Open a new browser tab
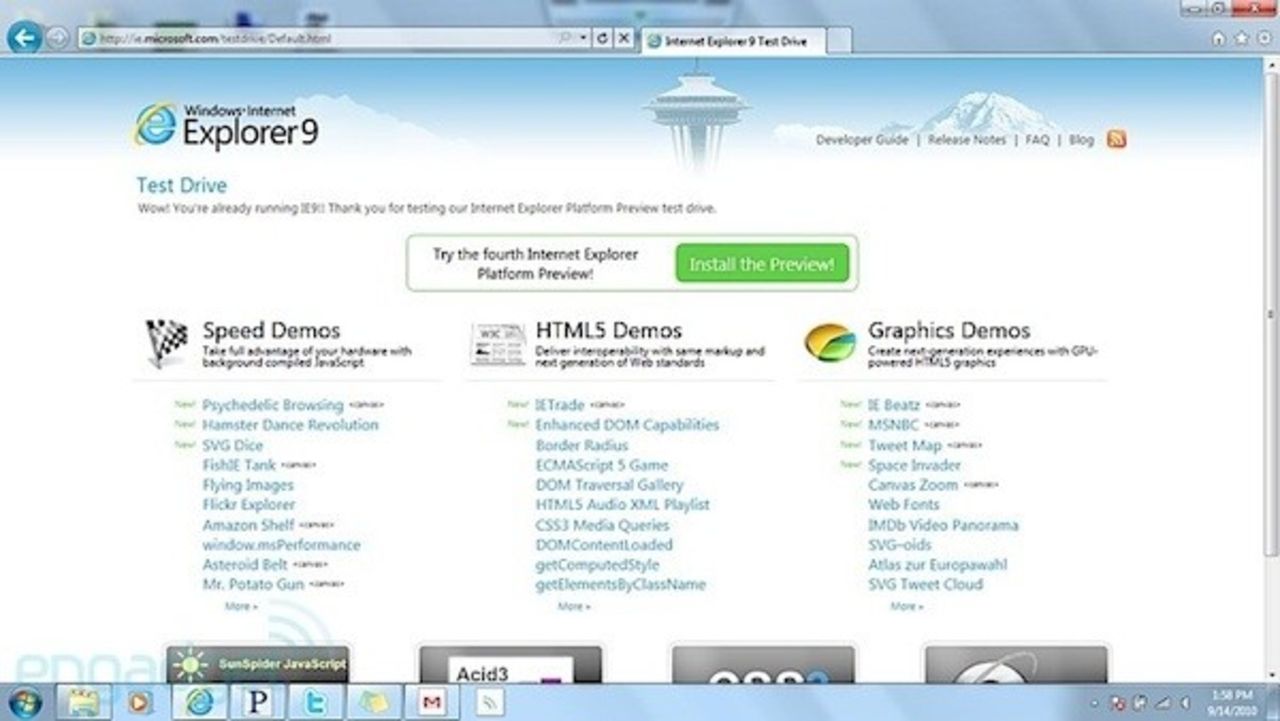 838,41
